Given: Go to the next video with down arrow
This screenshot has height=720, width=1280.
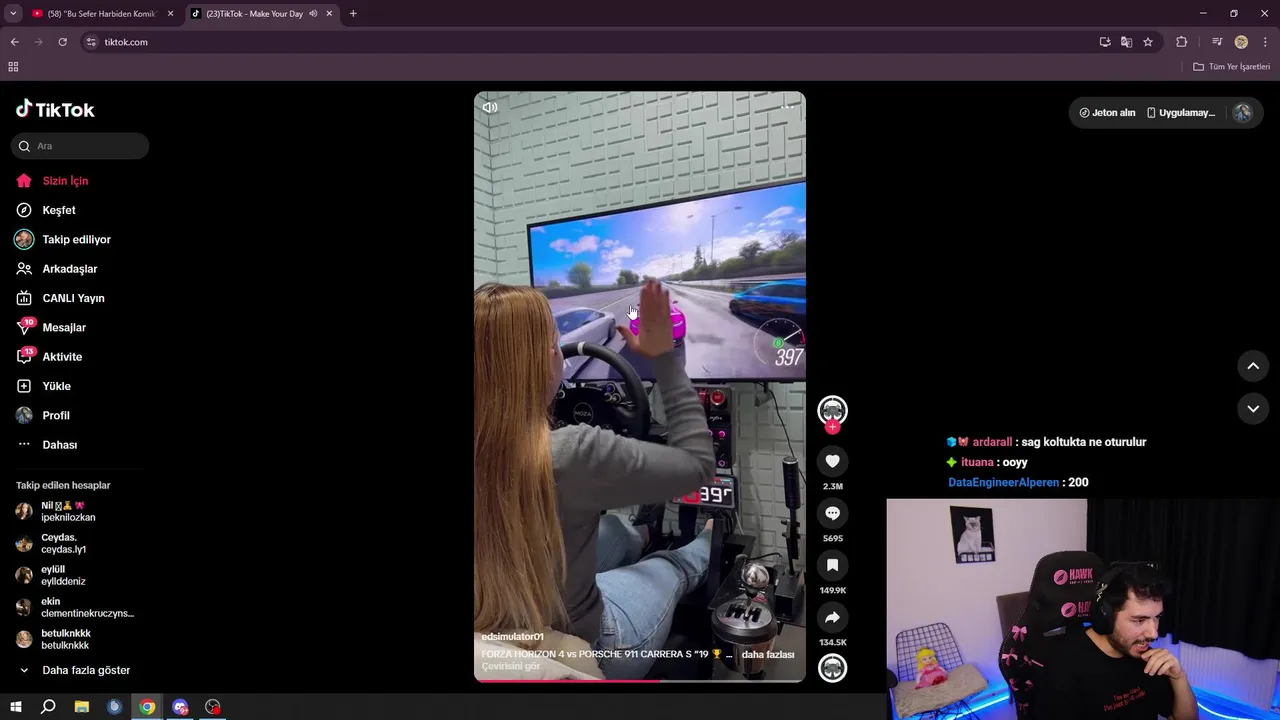Looking at the screenshot, I should 1252,408.
